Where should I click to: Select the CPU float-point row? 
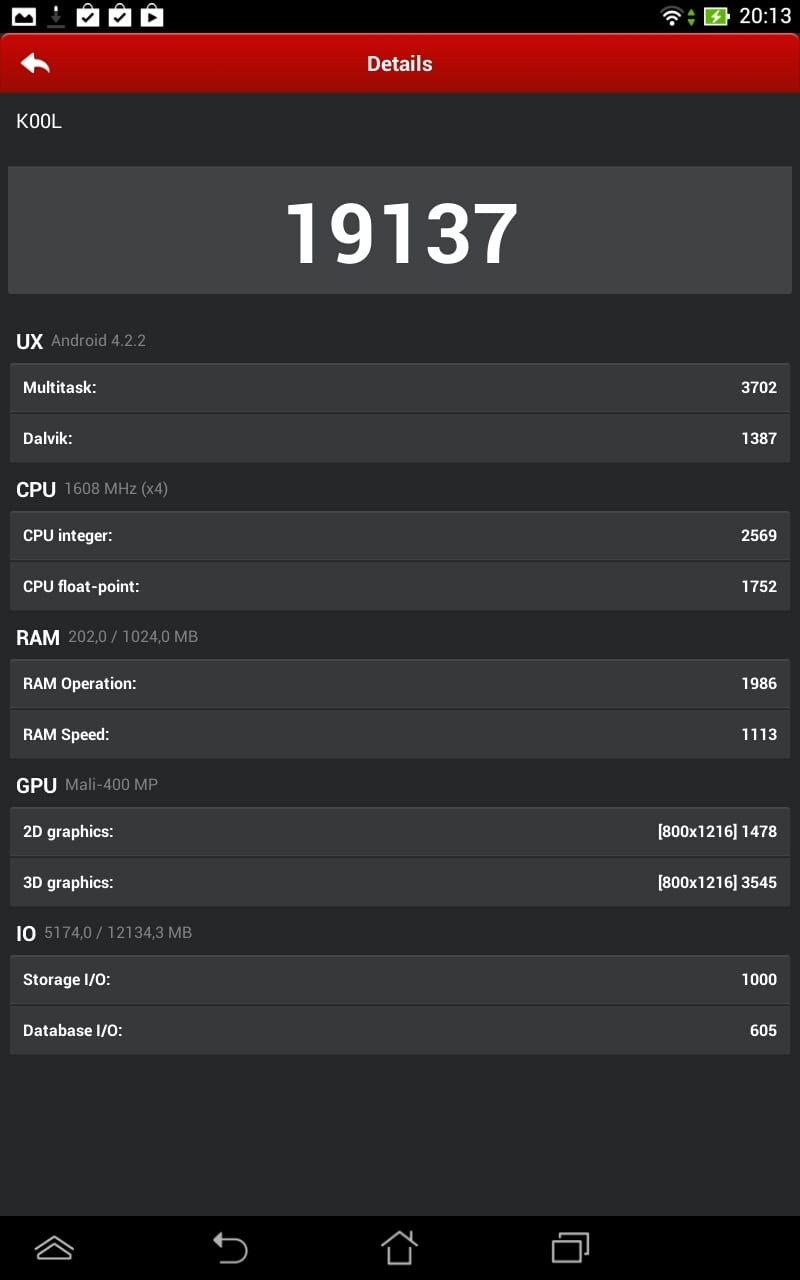[400, 586]
